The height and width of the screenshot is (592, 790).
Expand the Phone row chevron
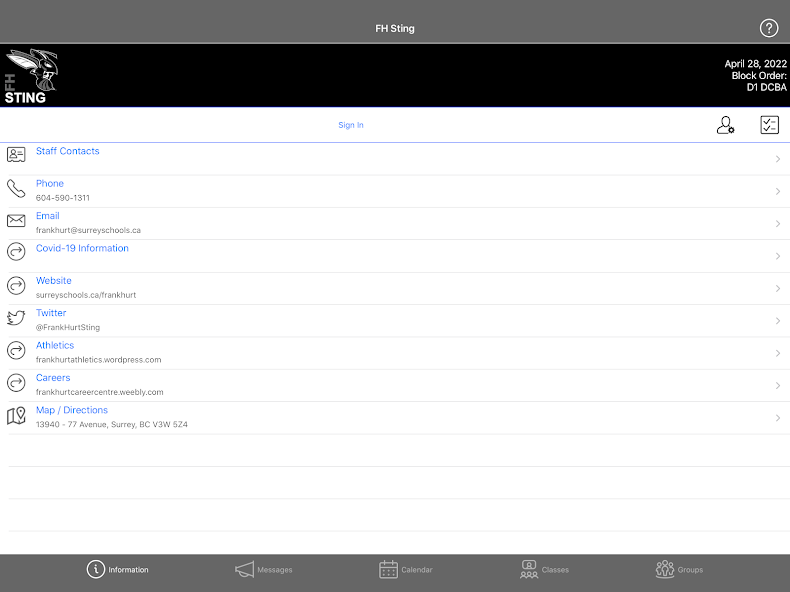[x=778, y=191]
